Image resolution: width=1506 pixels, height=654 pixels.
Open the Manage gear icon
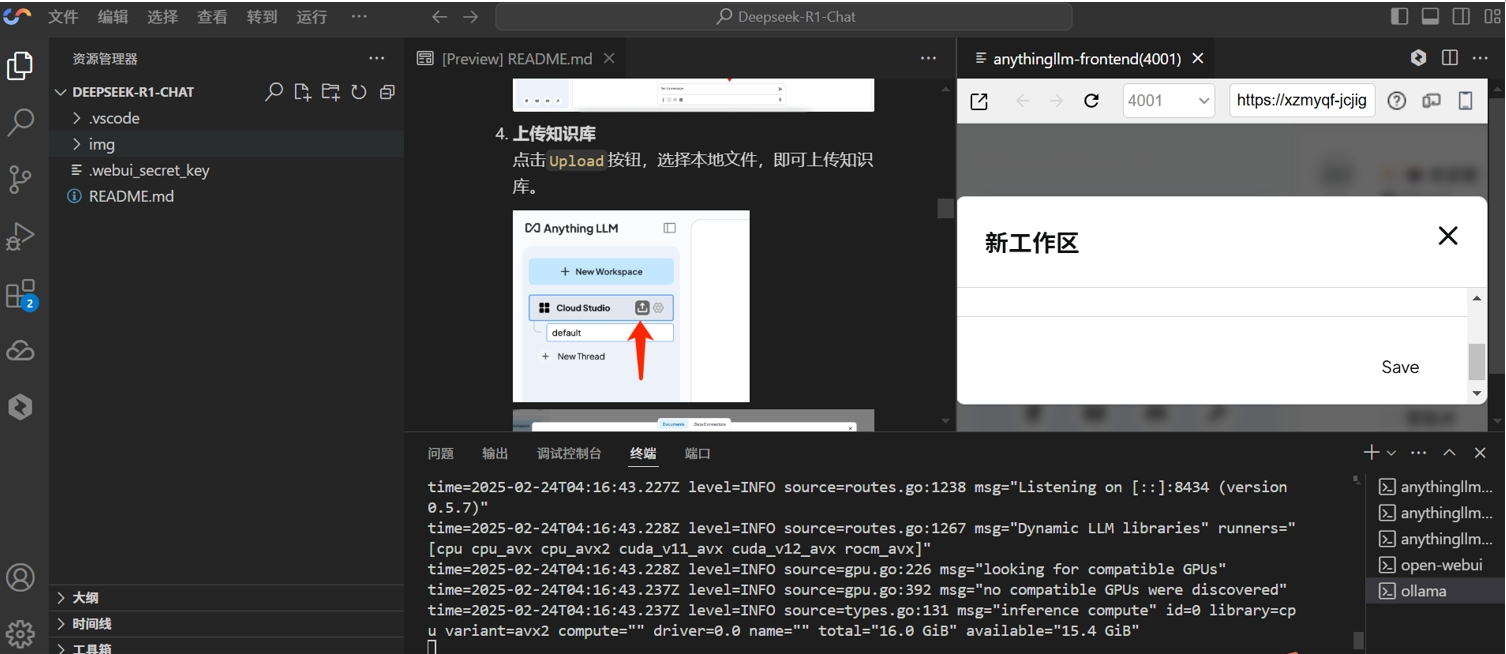click(20, 634)
